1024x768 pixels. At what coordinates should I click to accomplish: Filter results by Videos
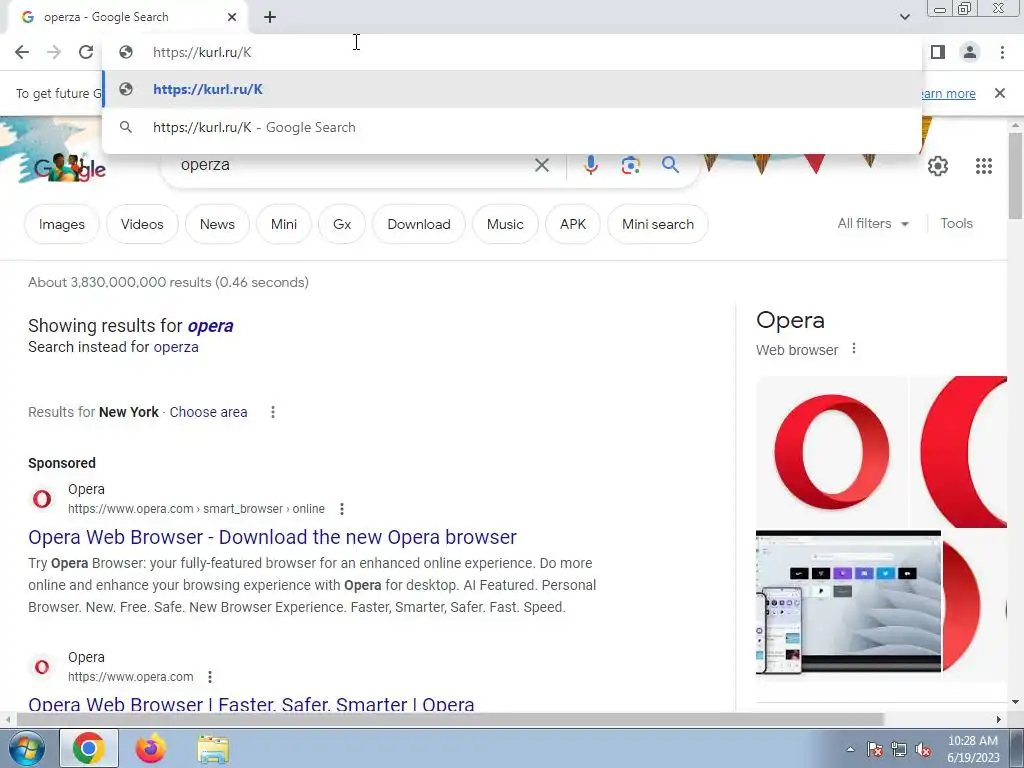(142, 224)
